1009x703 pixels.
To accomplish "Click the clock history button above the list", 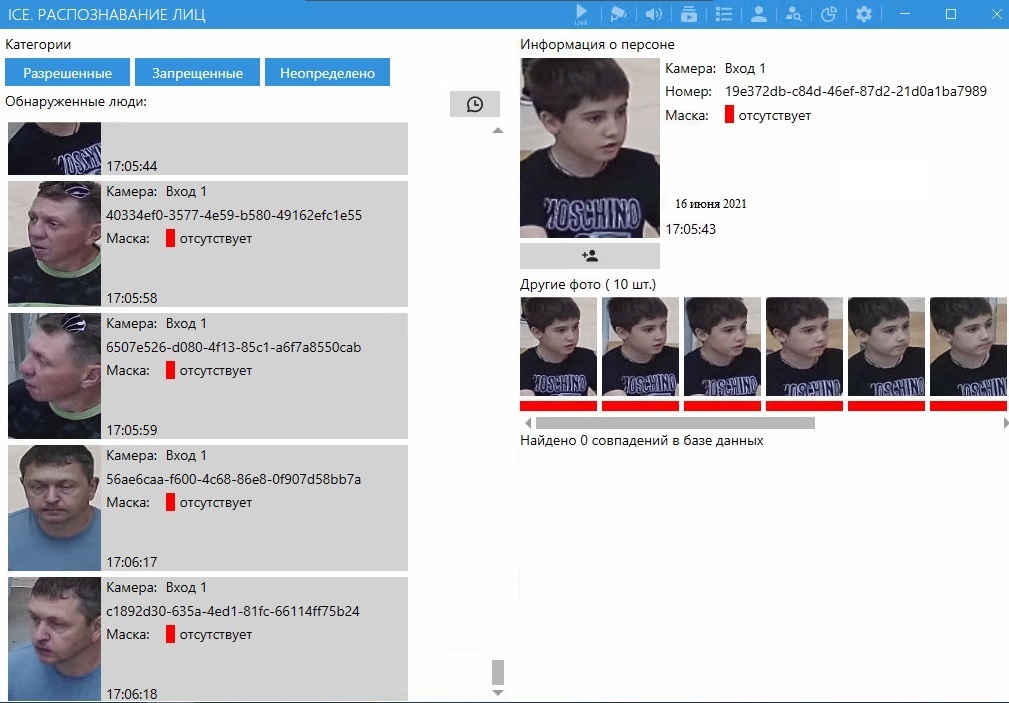I will [x=475, y=104].
